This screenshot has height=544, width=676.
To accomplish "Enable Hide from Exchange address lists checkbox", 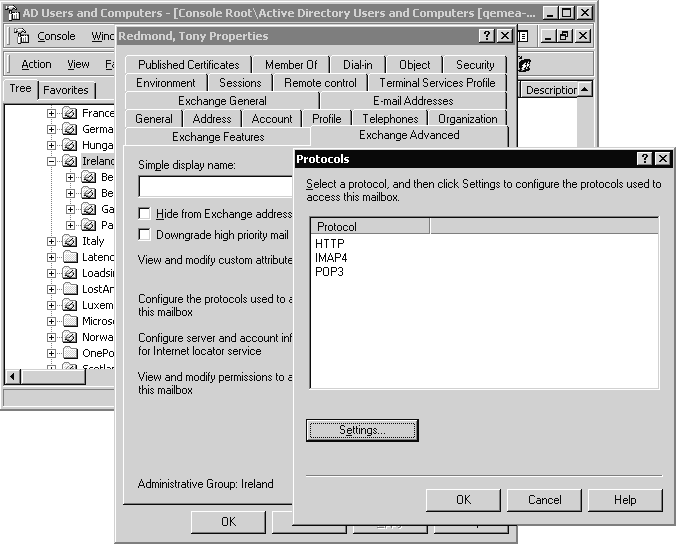I will click(145, 214).
